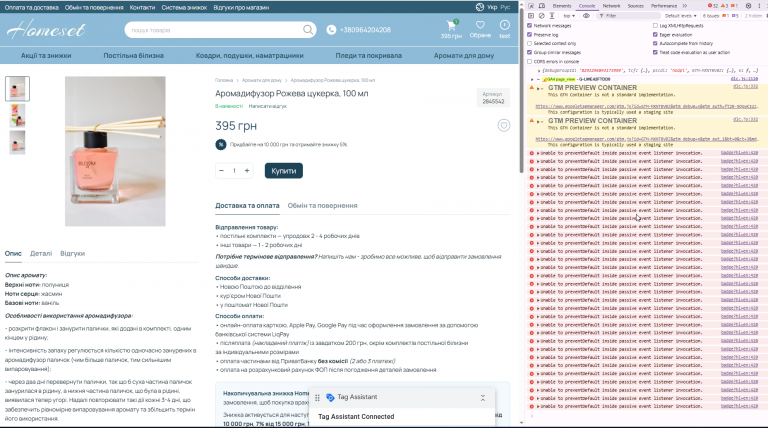Increase product quantity with plus
Viewport: 768px width, 428px height.
point(247,170)
